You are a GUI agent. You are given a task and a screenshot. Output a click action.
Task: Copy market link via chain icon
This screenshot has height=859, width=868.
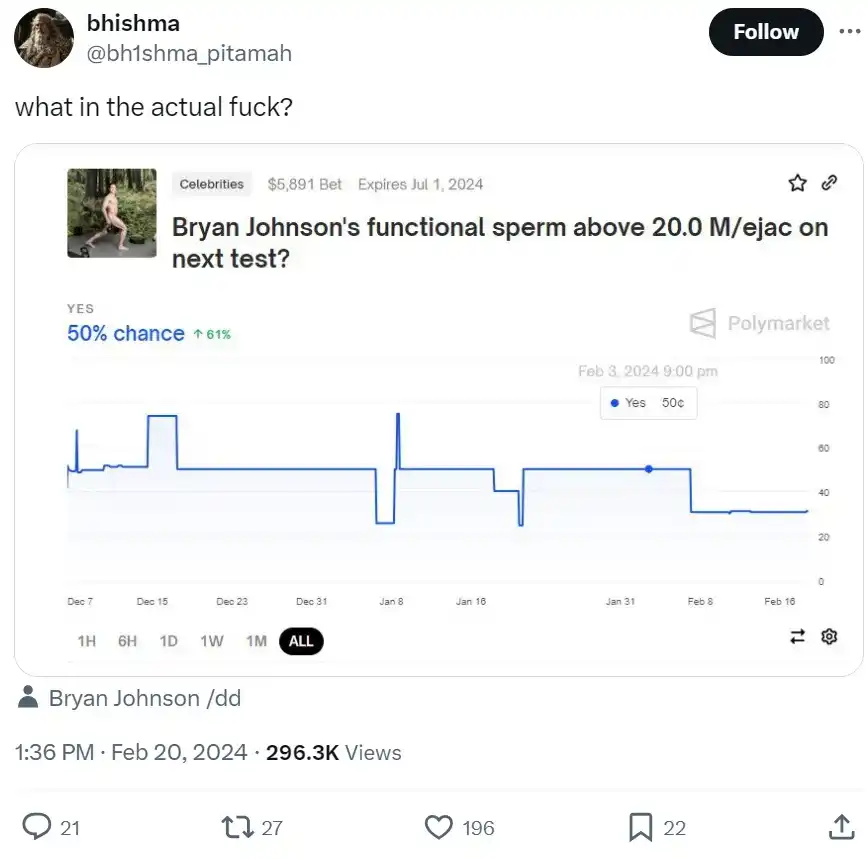pyautogui.click(x=828, y=183)
